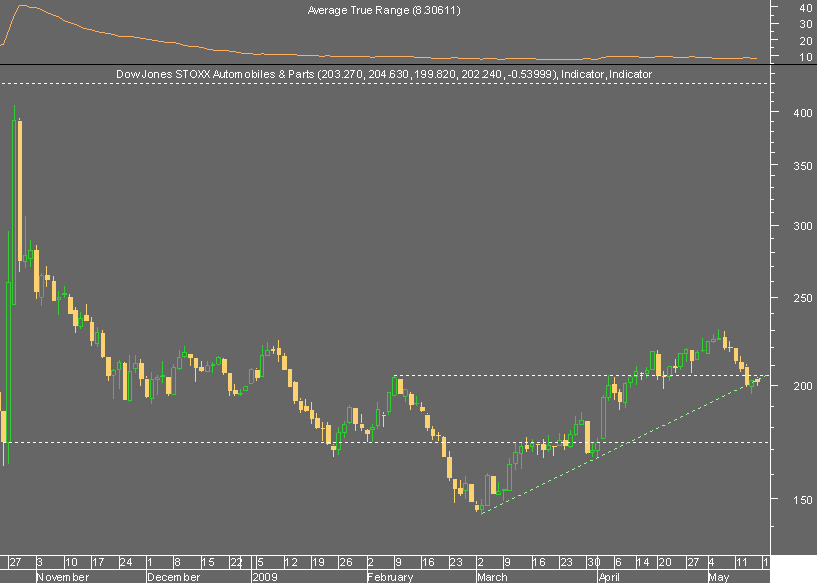
Task: Select the April month label
Action: [609, 577]
